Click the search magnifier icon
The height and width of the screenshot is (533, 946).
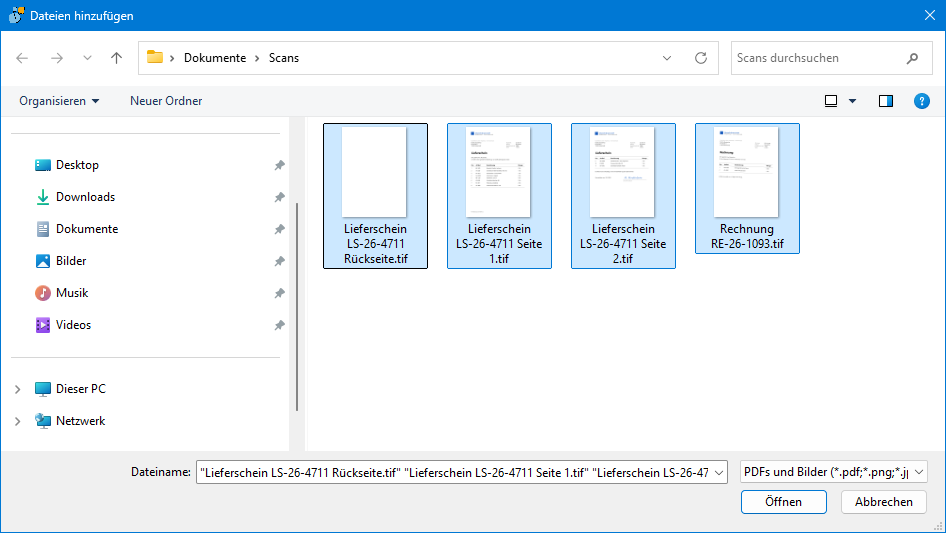(x=912, y=58)
